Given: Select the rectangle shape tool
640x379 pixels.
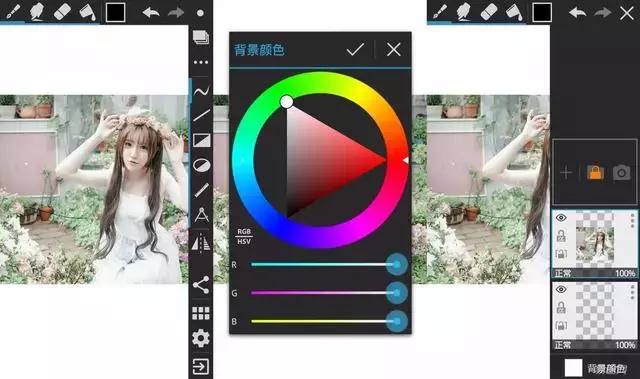Looking at the screenshot, I should coord(202,140).
